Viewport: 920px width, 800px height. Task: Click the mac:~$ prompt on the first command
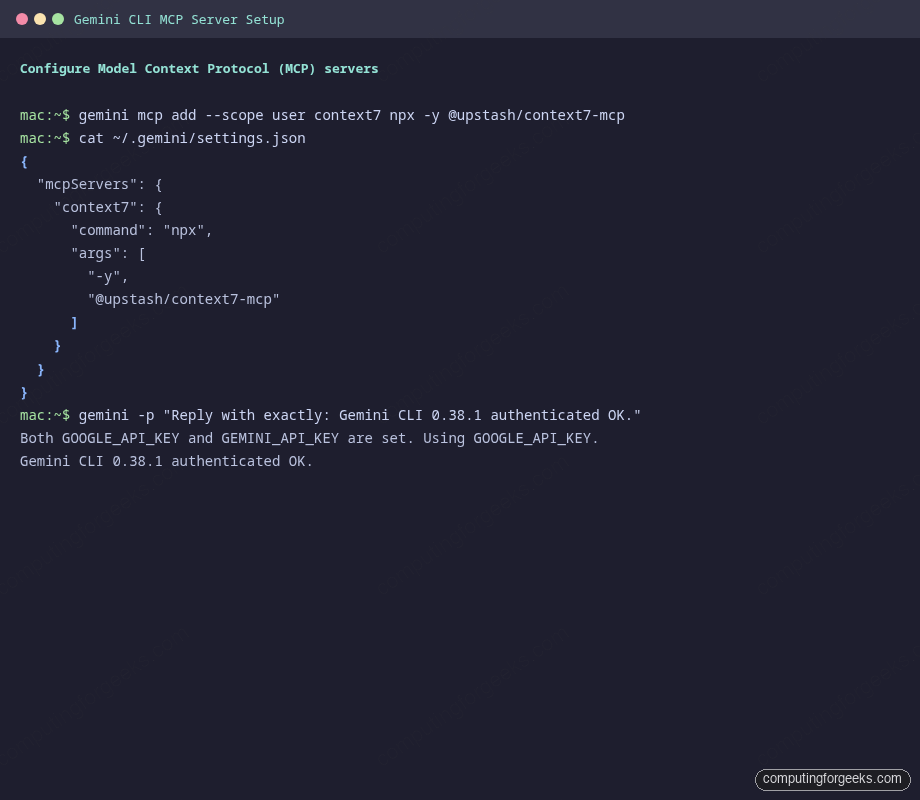pyautogui.click(x=43, y=115)
